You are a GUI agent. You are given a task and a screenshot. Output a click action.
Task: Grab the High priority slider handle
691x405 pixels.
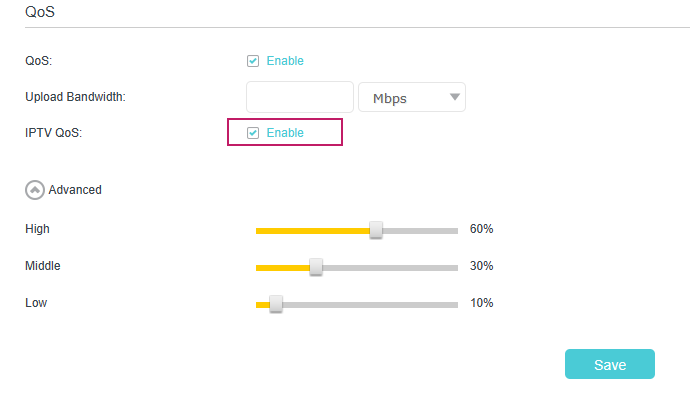[x=376, y=230]
